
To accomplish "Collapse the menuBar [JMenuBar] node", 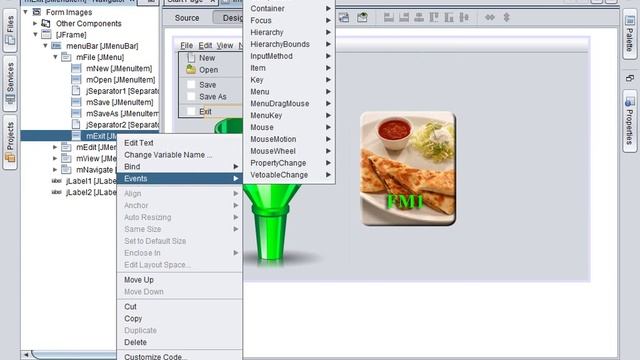I will point(45,46).
